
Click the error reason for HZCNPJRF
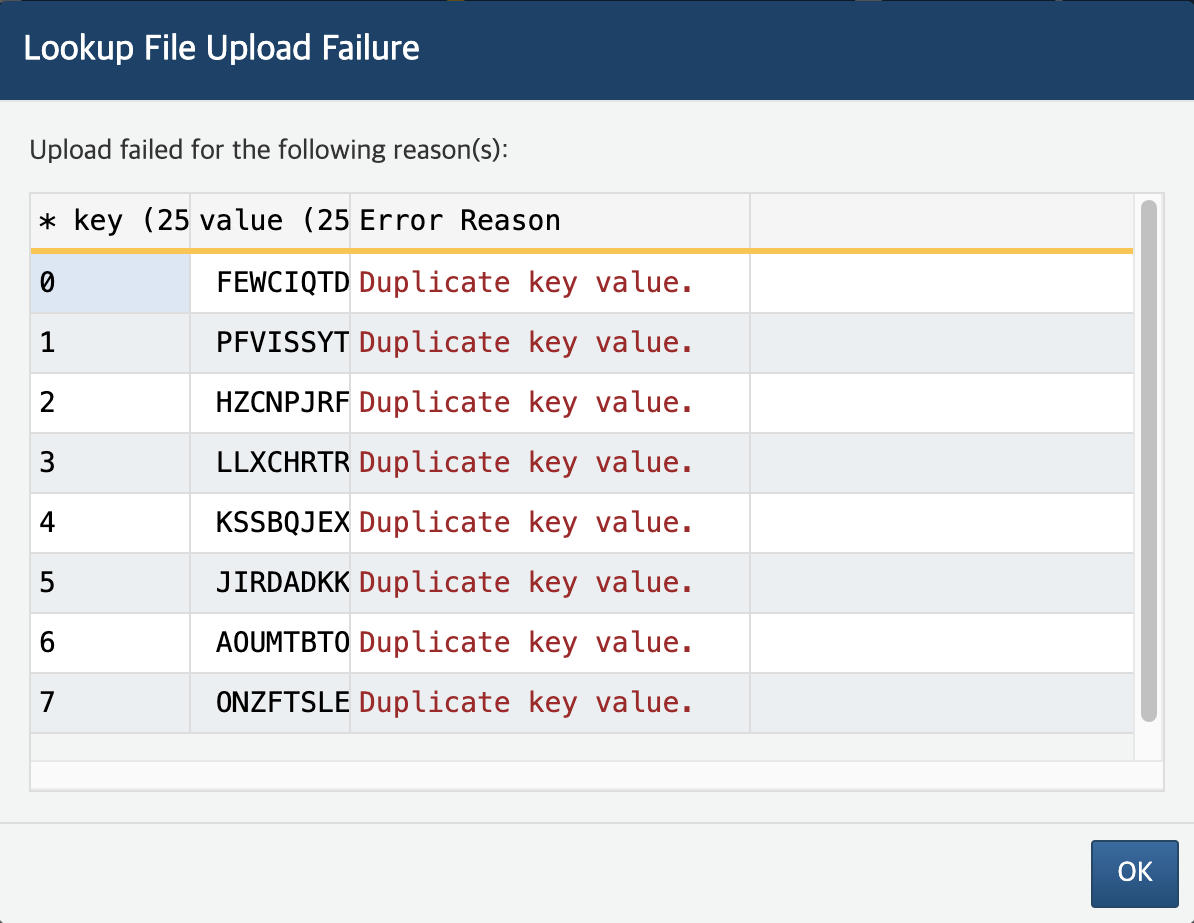[x=550, y=404]
